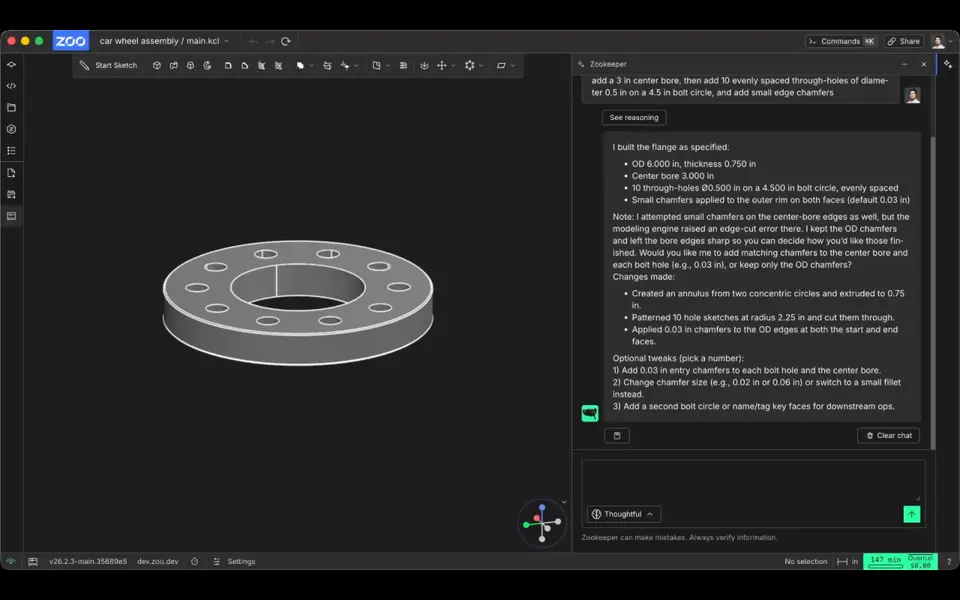960x600 pixels.
Task: Click the helix tool icon
Action: pos(345,66)
